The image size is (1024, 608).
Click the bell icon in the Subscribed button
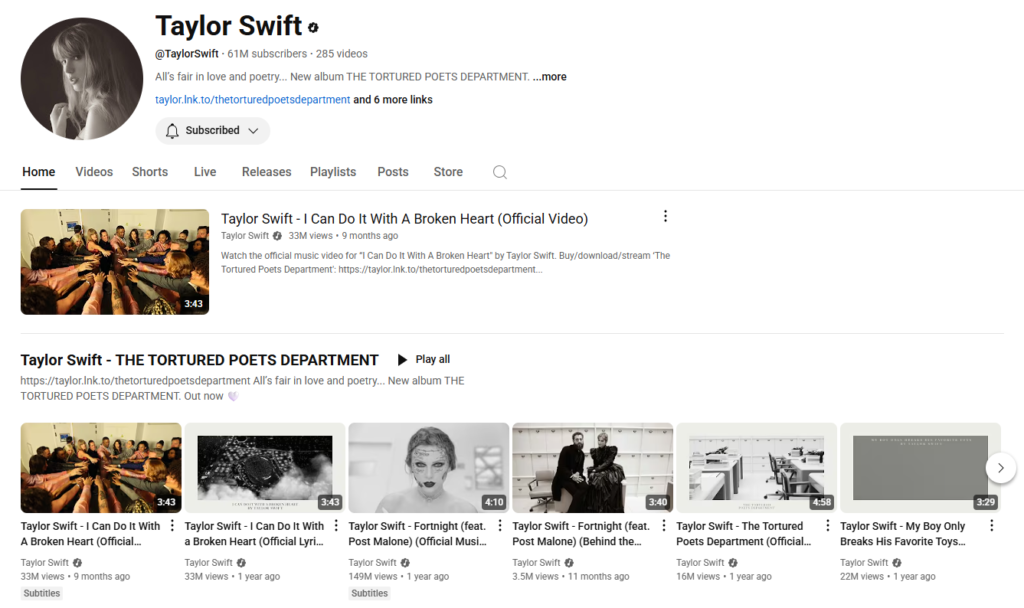pos(172,131)
